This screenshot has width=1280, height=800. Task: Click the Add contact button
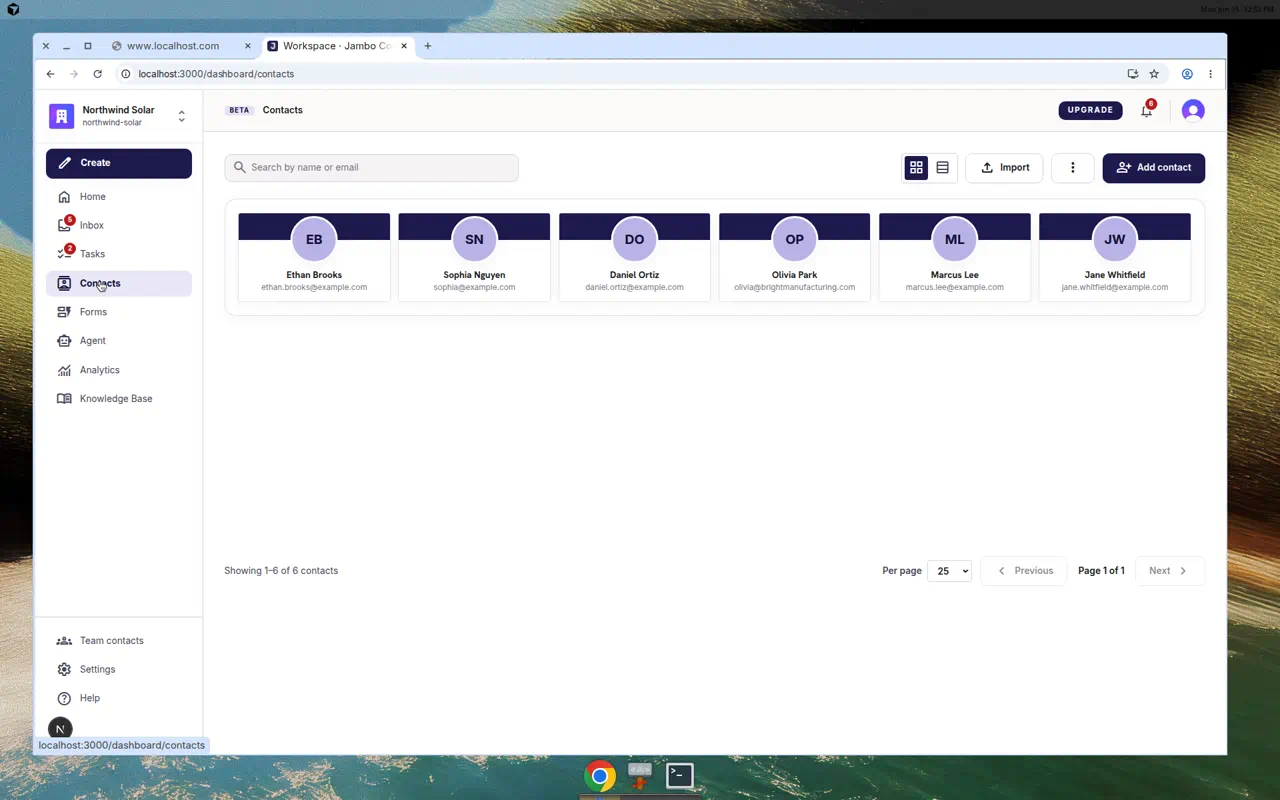point(1153,168)
